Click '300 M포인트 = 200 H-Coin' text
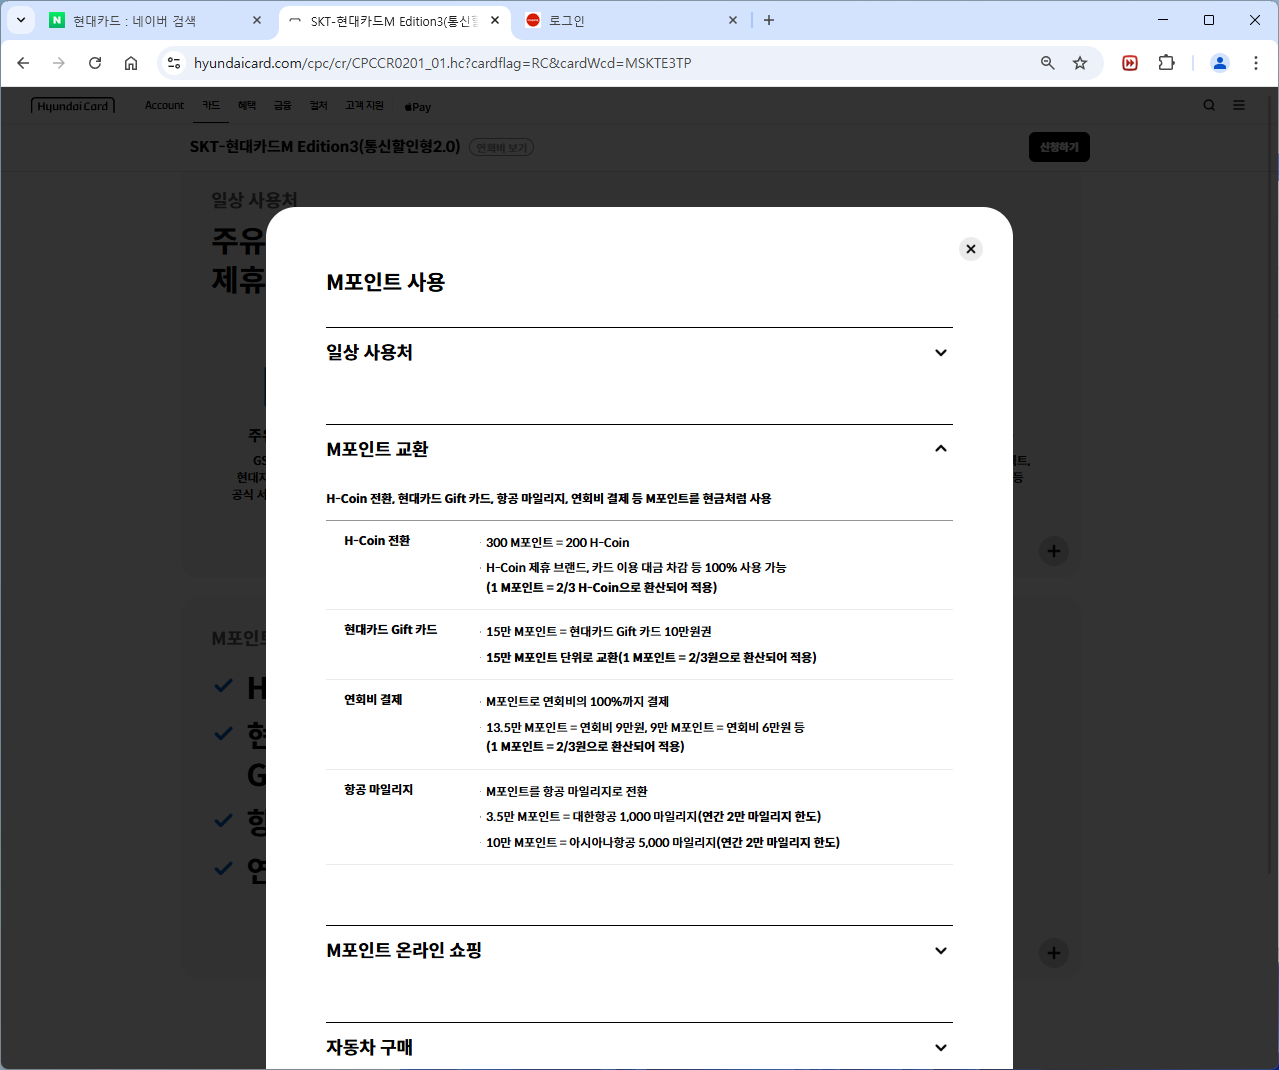The image size is (1279, 1070). (558, 543)
